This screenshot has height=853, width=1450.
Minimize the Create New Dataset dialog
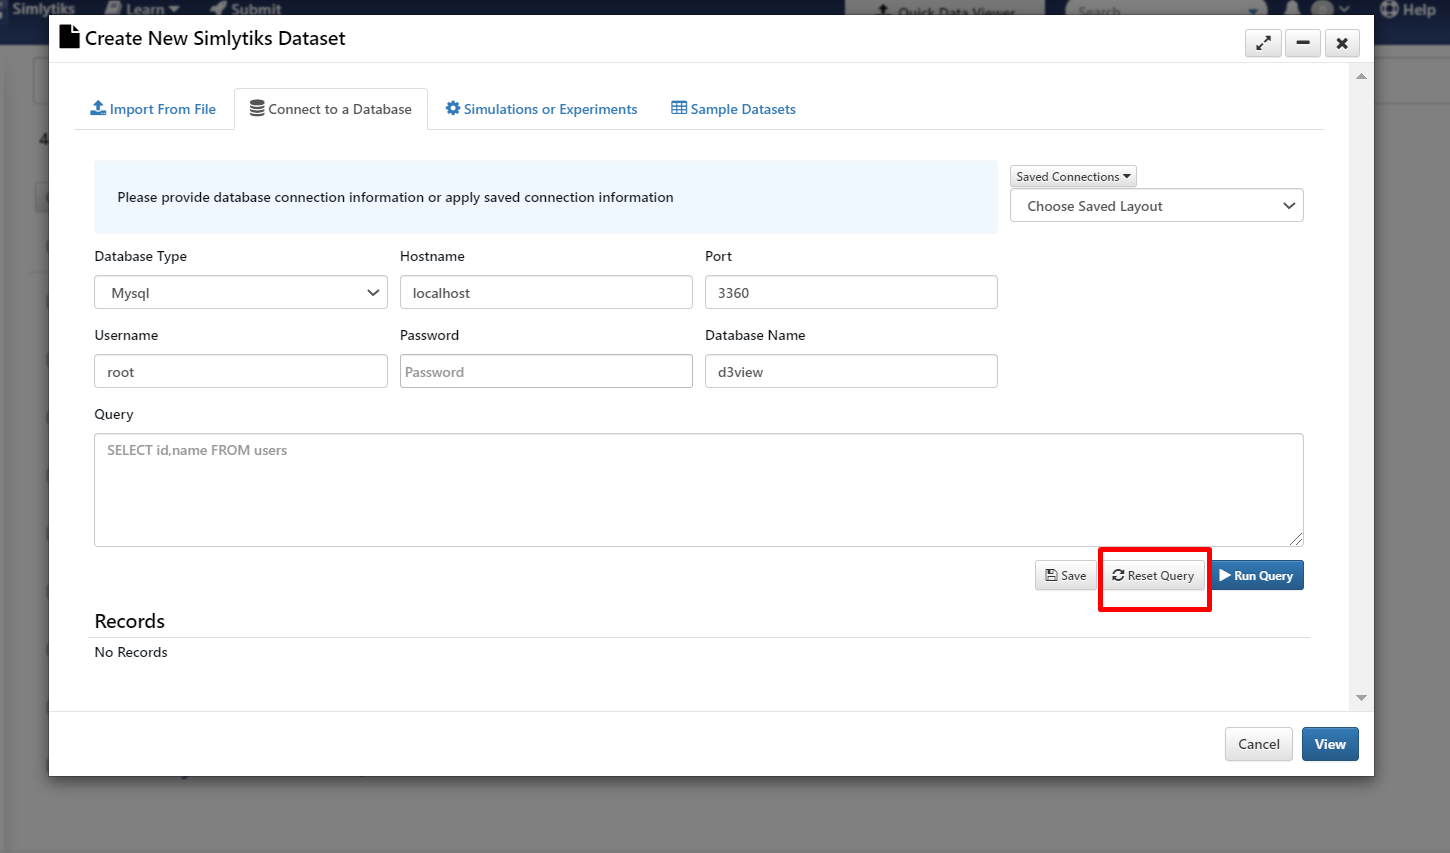point(1303,43)
